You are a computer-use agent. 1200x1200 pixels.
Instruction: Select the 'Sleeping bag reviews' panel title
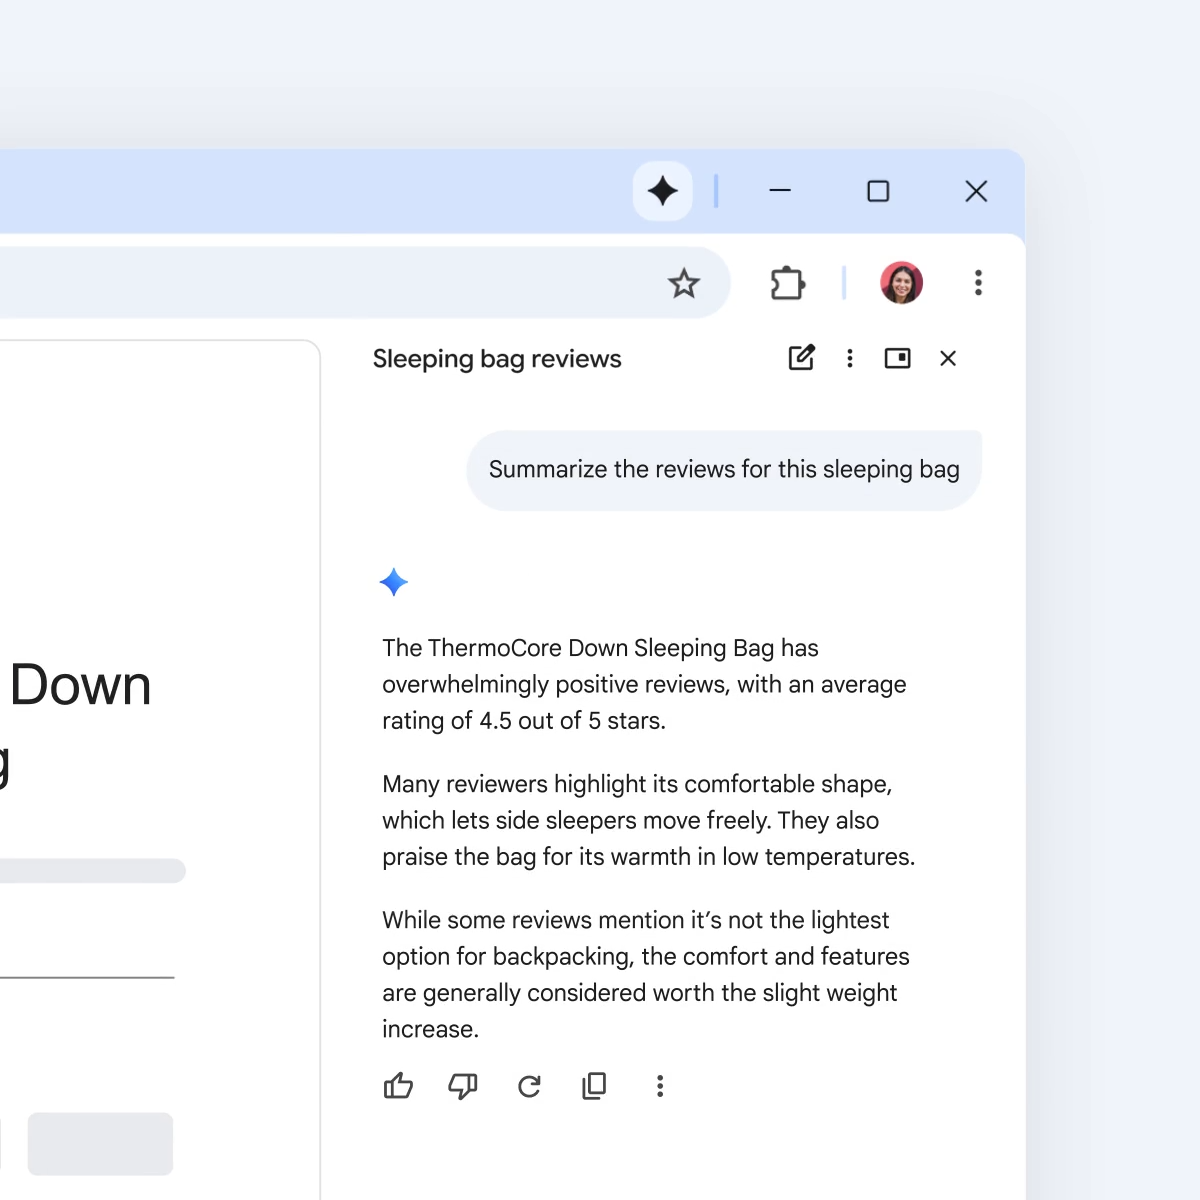point(497,358)
